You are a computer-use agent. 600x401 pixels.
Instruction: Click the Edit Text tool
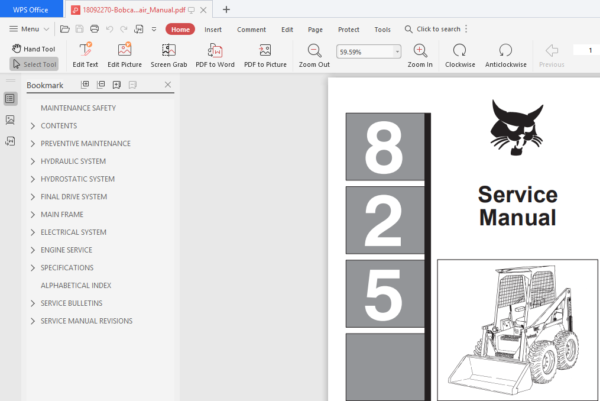[85, 55]
